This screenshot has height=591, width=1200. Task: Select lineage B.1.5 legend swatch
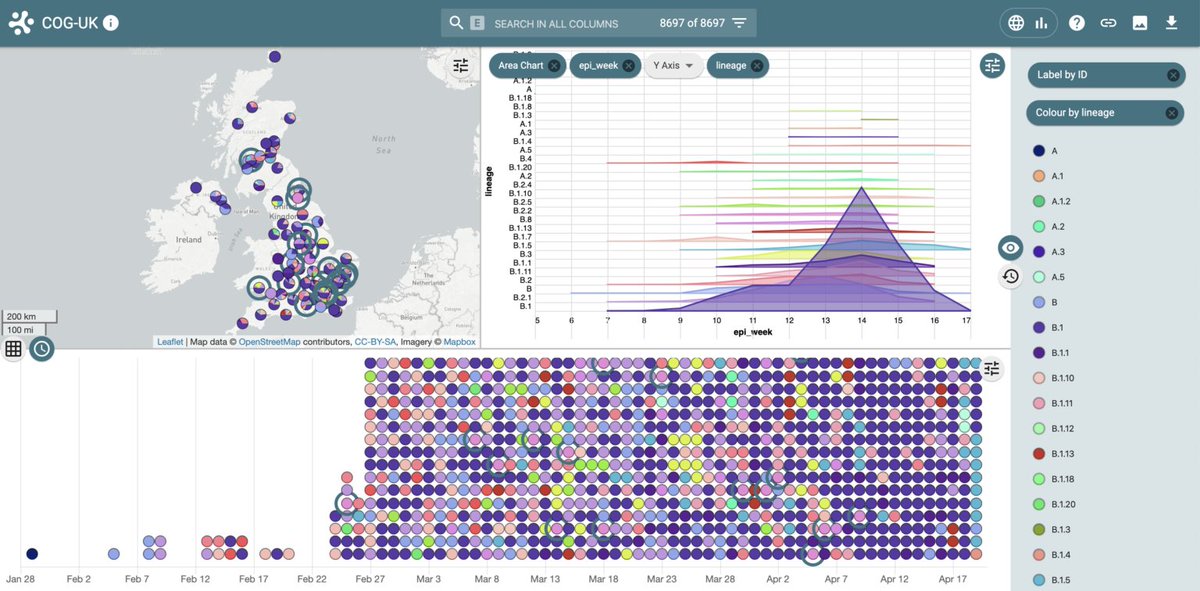coord(1037,580)
